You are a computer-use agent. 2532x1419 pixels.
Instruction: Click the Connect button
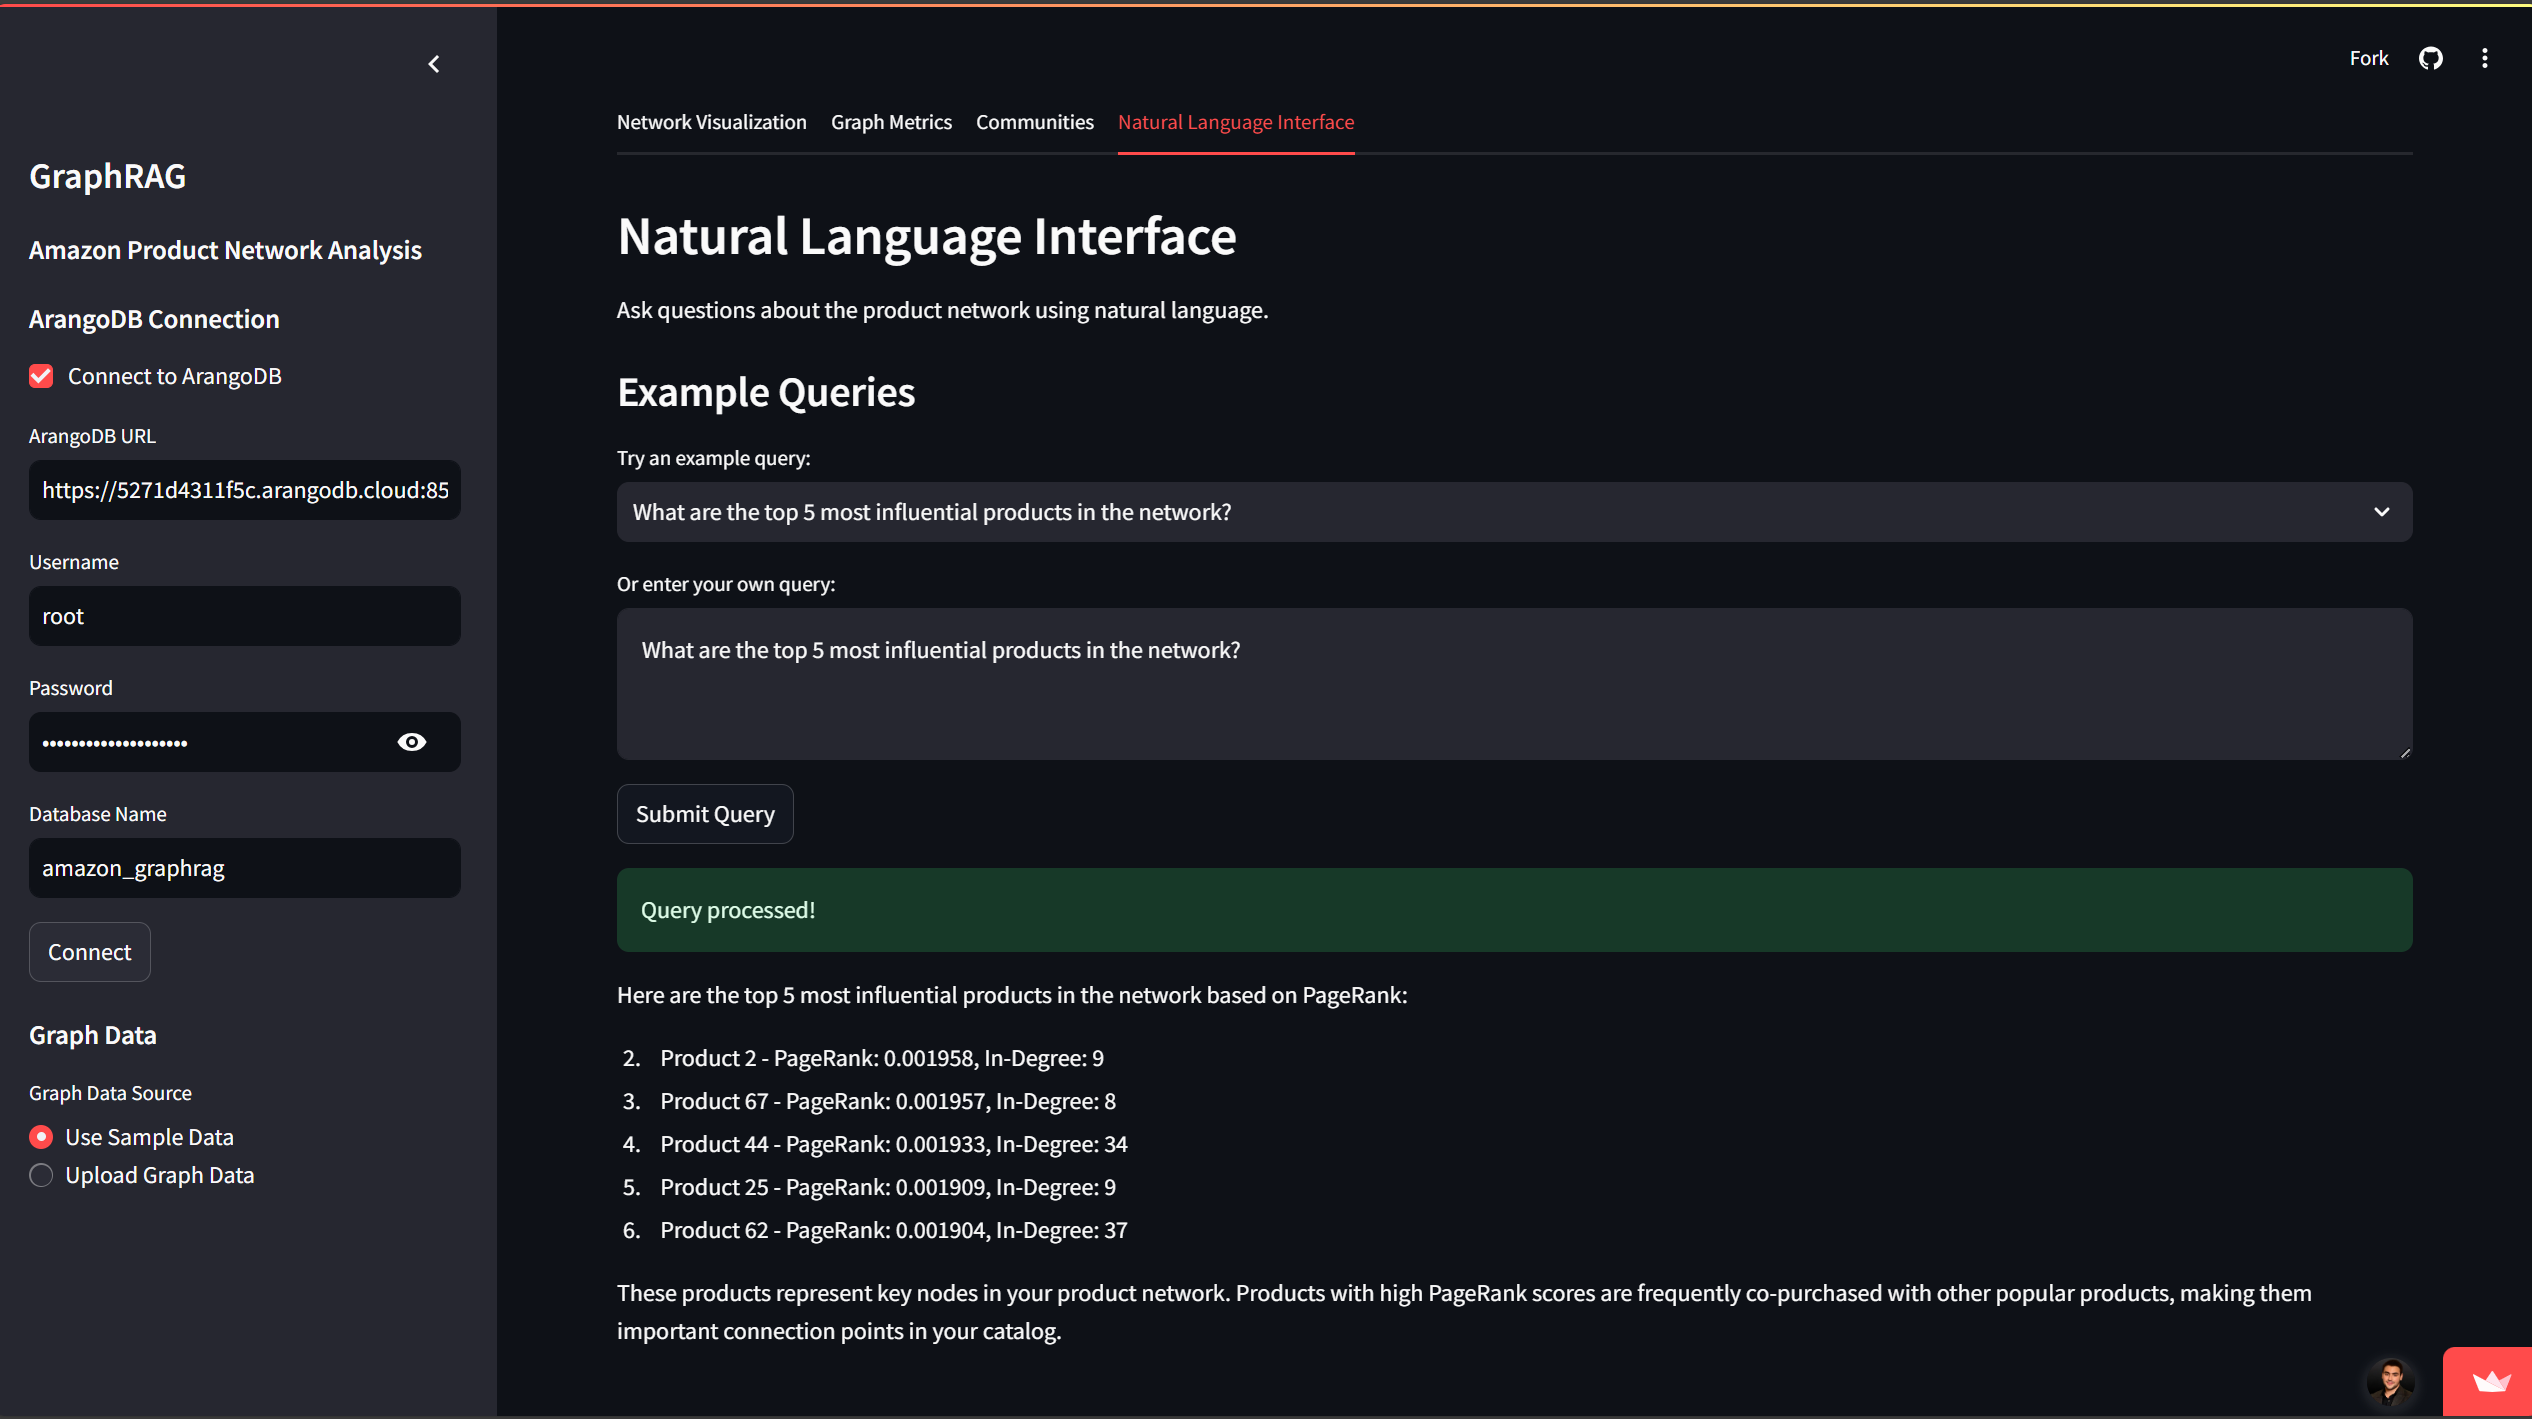point(90,952)
